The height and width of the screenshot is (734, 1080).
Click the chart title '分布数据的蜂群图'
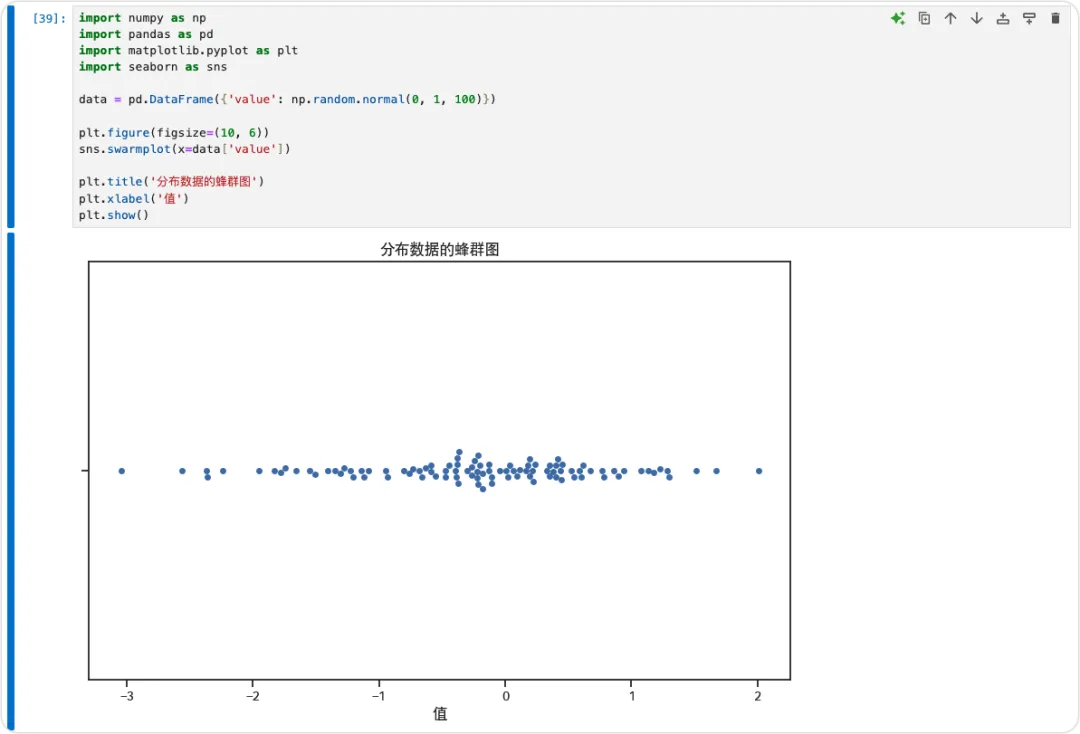click(439, 249)
